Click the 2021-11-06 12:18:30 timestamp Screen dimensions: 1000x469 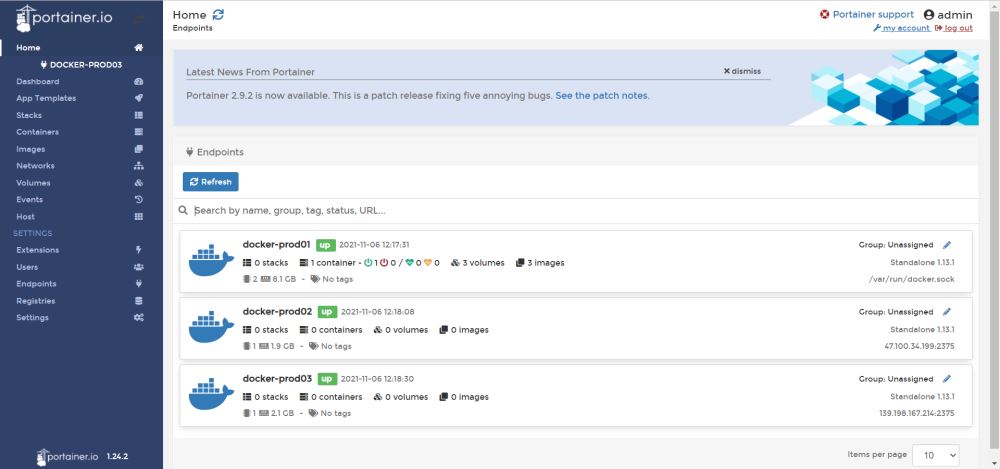point(378,379)
